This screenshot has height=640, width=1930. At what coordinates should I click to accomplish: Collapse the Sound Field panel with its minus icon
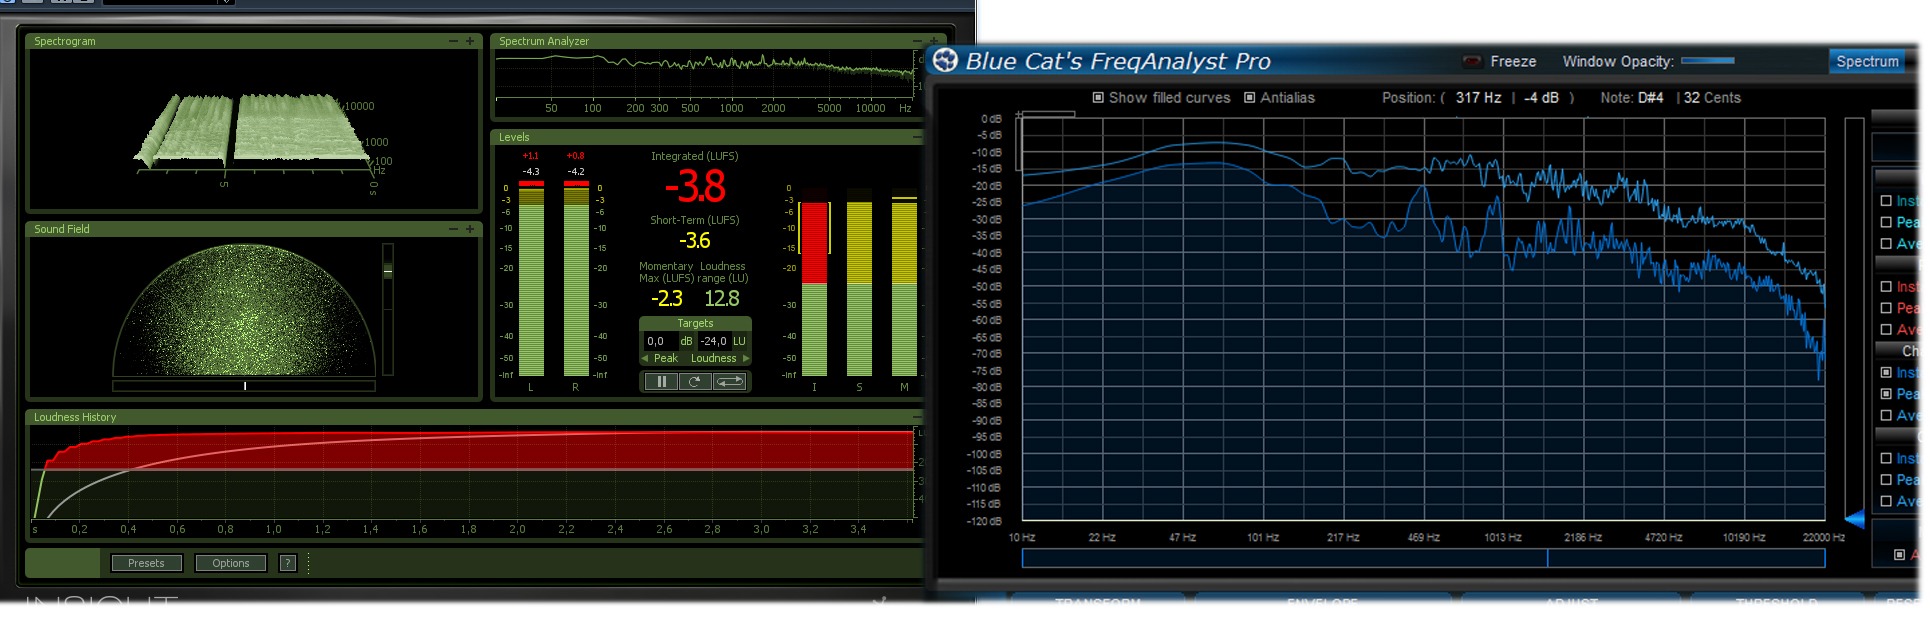click(453, 229)
